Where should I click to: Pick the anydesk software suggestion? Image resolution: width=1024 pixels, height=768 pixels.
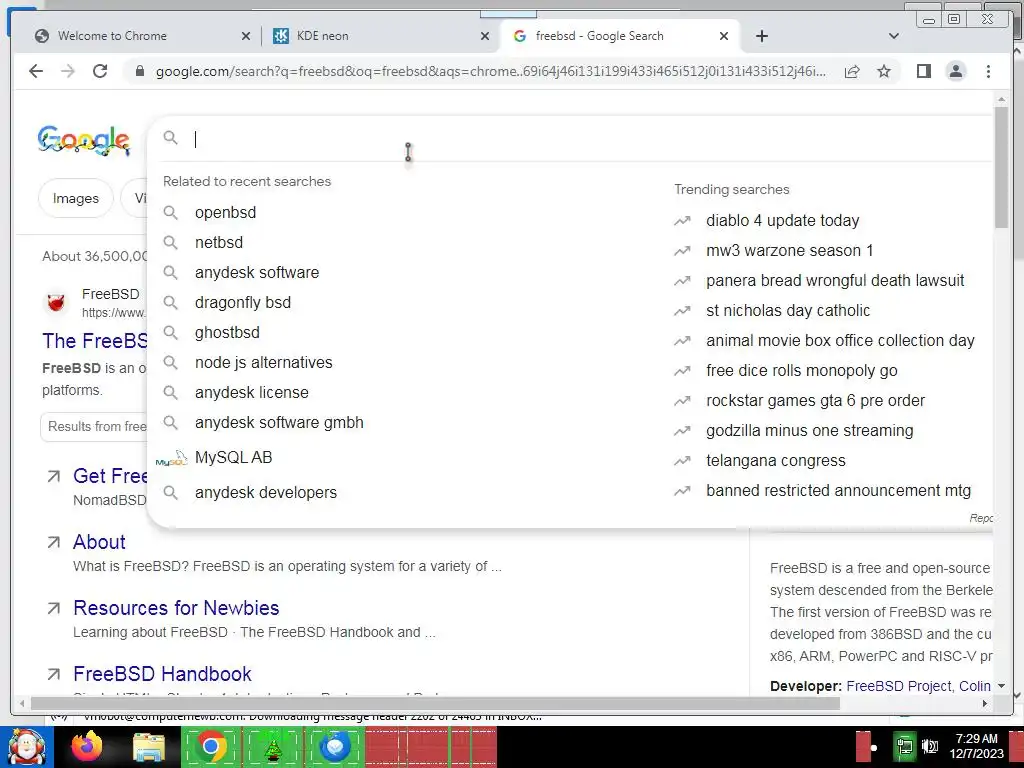click(257, 272)
